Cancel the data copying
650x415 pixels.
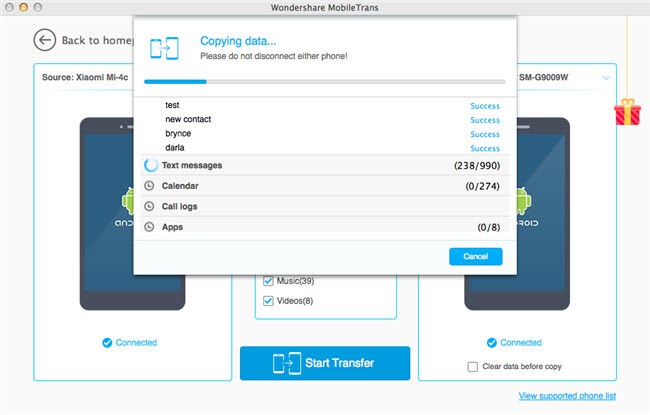475,256
